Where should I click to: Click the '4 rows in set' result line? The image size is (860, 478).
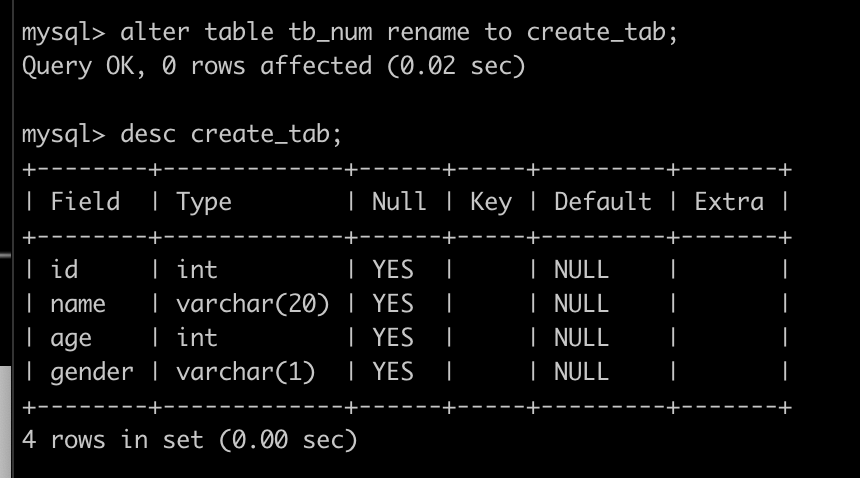[190, 440]
